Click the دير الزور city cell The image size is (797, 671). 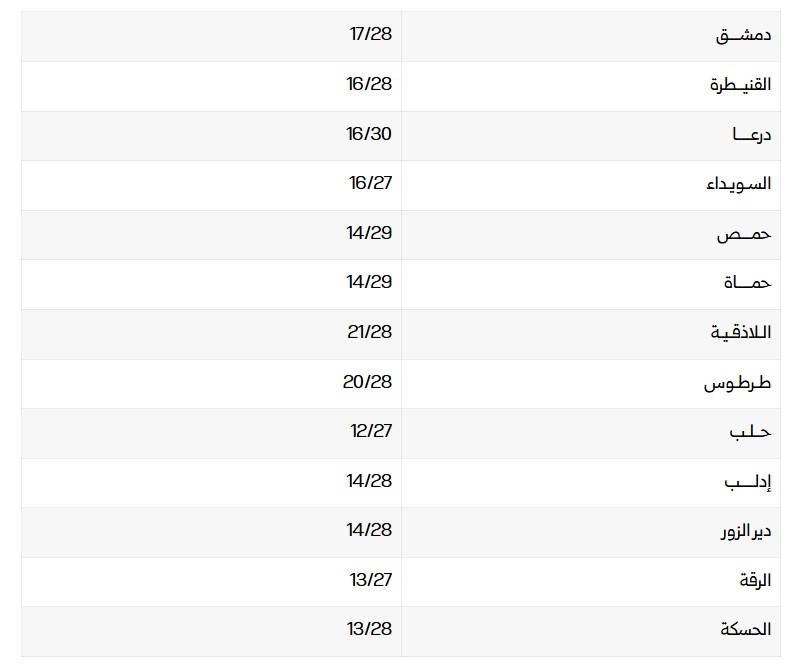coord(744,530)
